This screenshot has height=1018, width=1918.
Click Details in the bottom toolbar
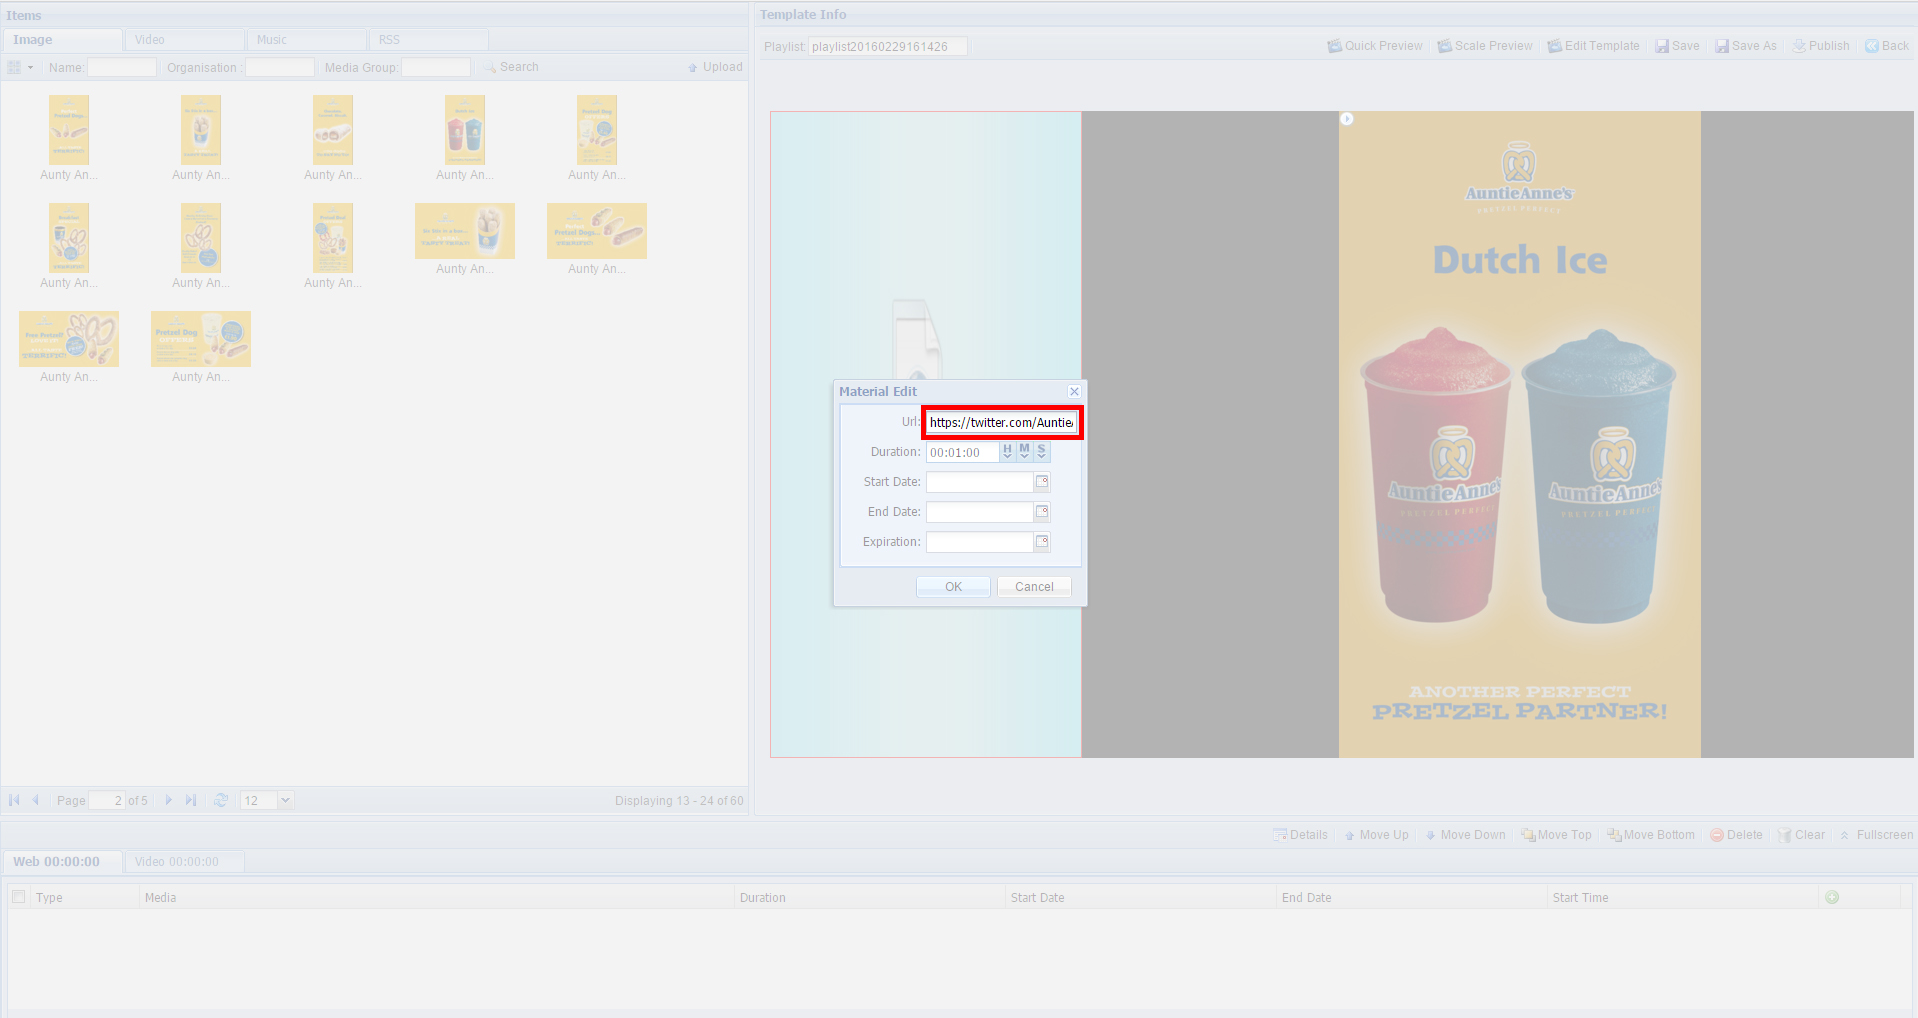coord(1300,835)
